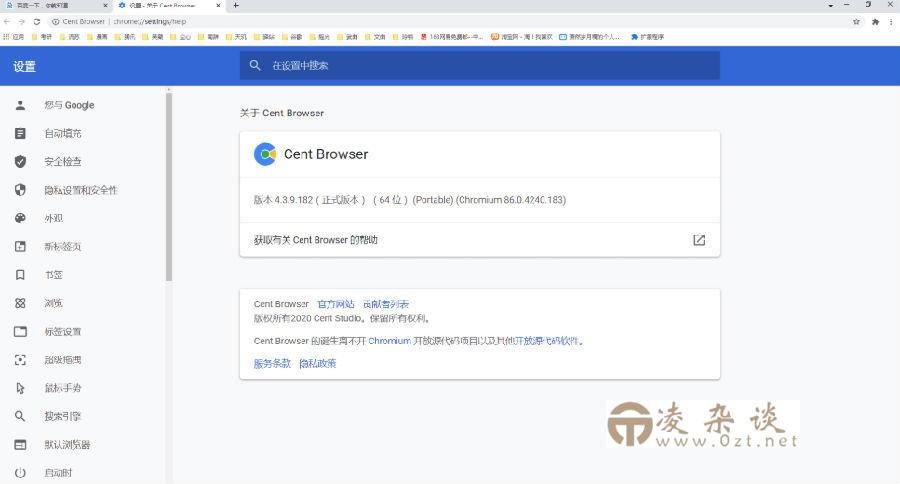Open the 新标签页 sidebar section
Image resolution: width=900 pixels, height=484 pixels.
pyautogui.click(x=63, y=246)
